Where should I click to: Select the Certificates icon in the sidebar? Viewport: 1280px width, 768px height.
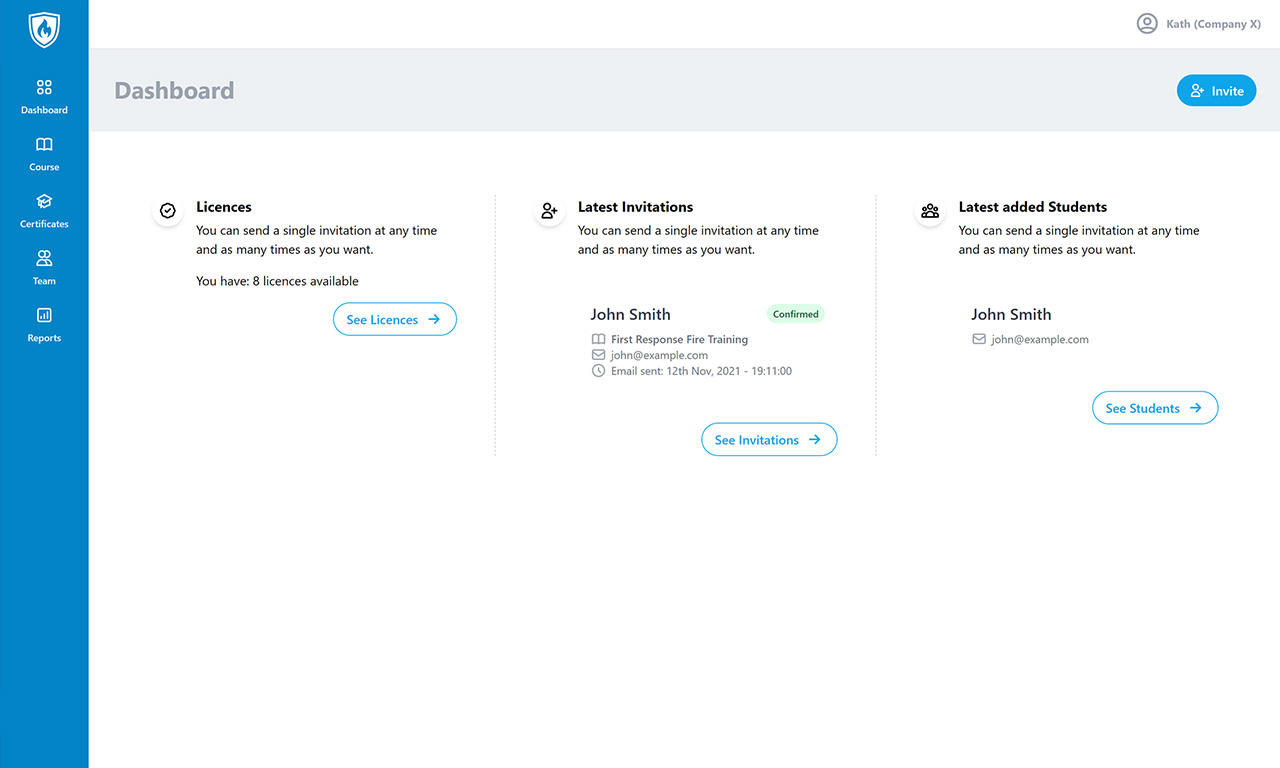coord(44,202)
